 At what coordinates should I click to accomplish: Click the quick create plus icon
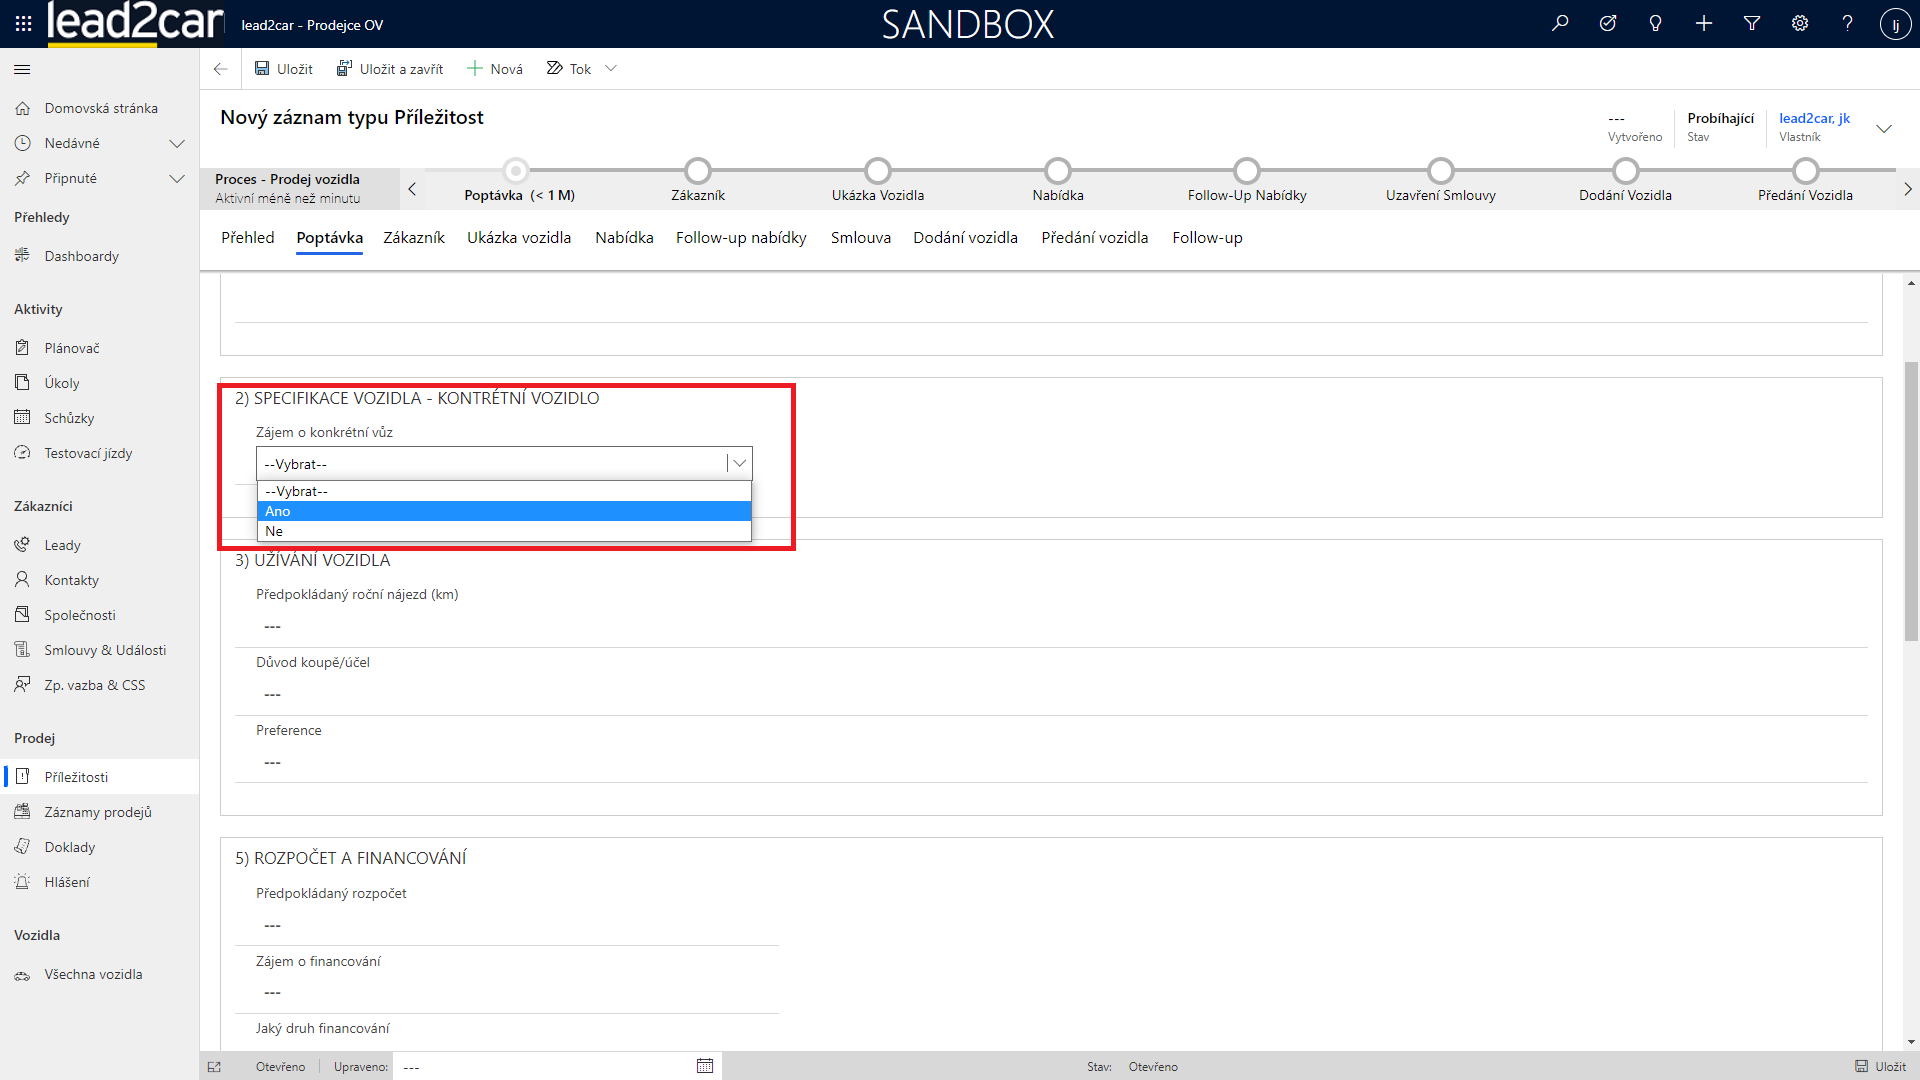click(x=1704, y=24)
